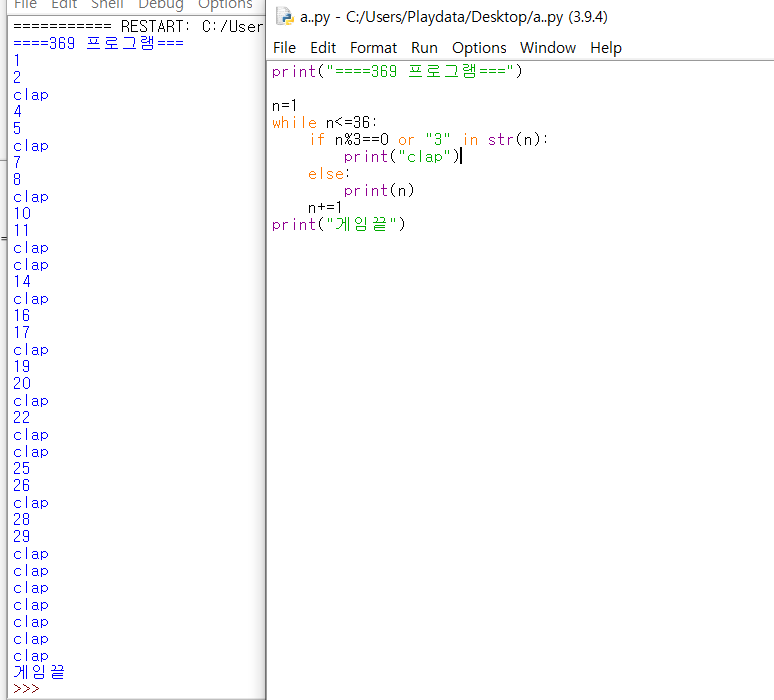
Task: Open the Options menu in the IDLE shell window
Action: point(225,4)
